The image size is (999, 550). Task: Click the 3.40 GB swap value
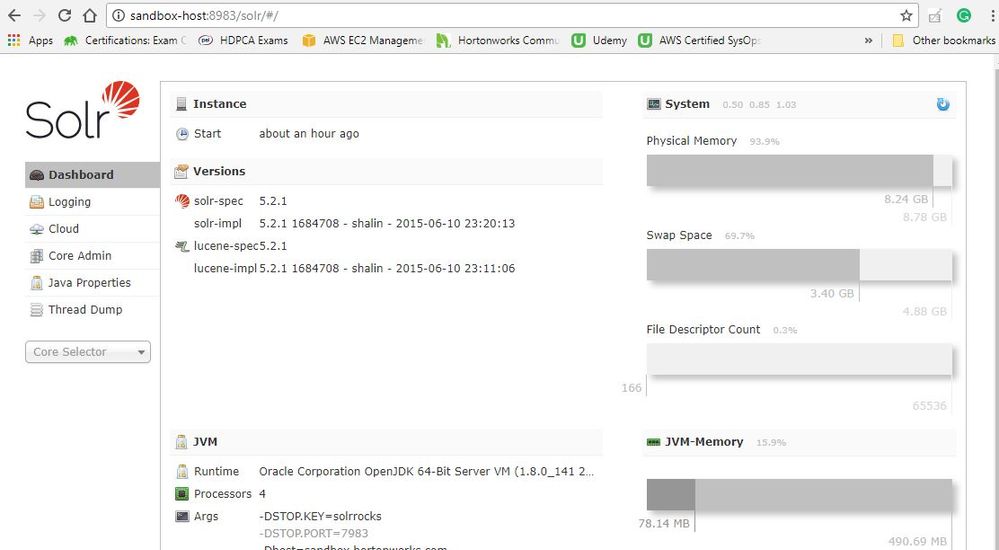(832, 293)
